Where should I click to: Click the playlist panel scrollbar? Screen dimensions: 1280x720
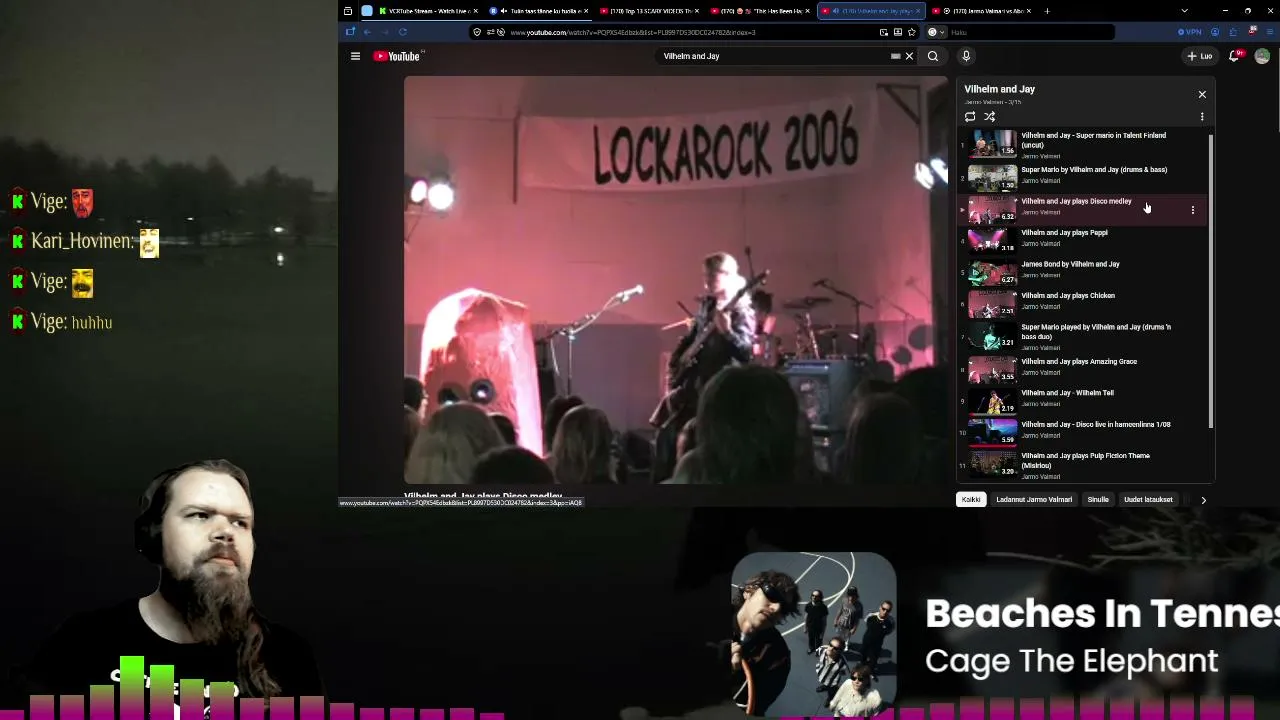1211,280
